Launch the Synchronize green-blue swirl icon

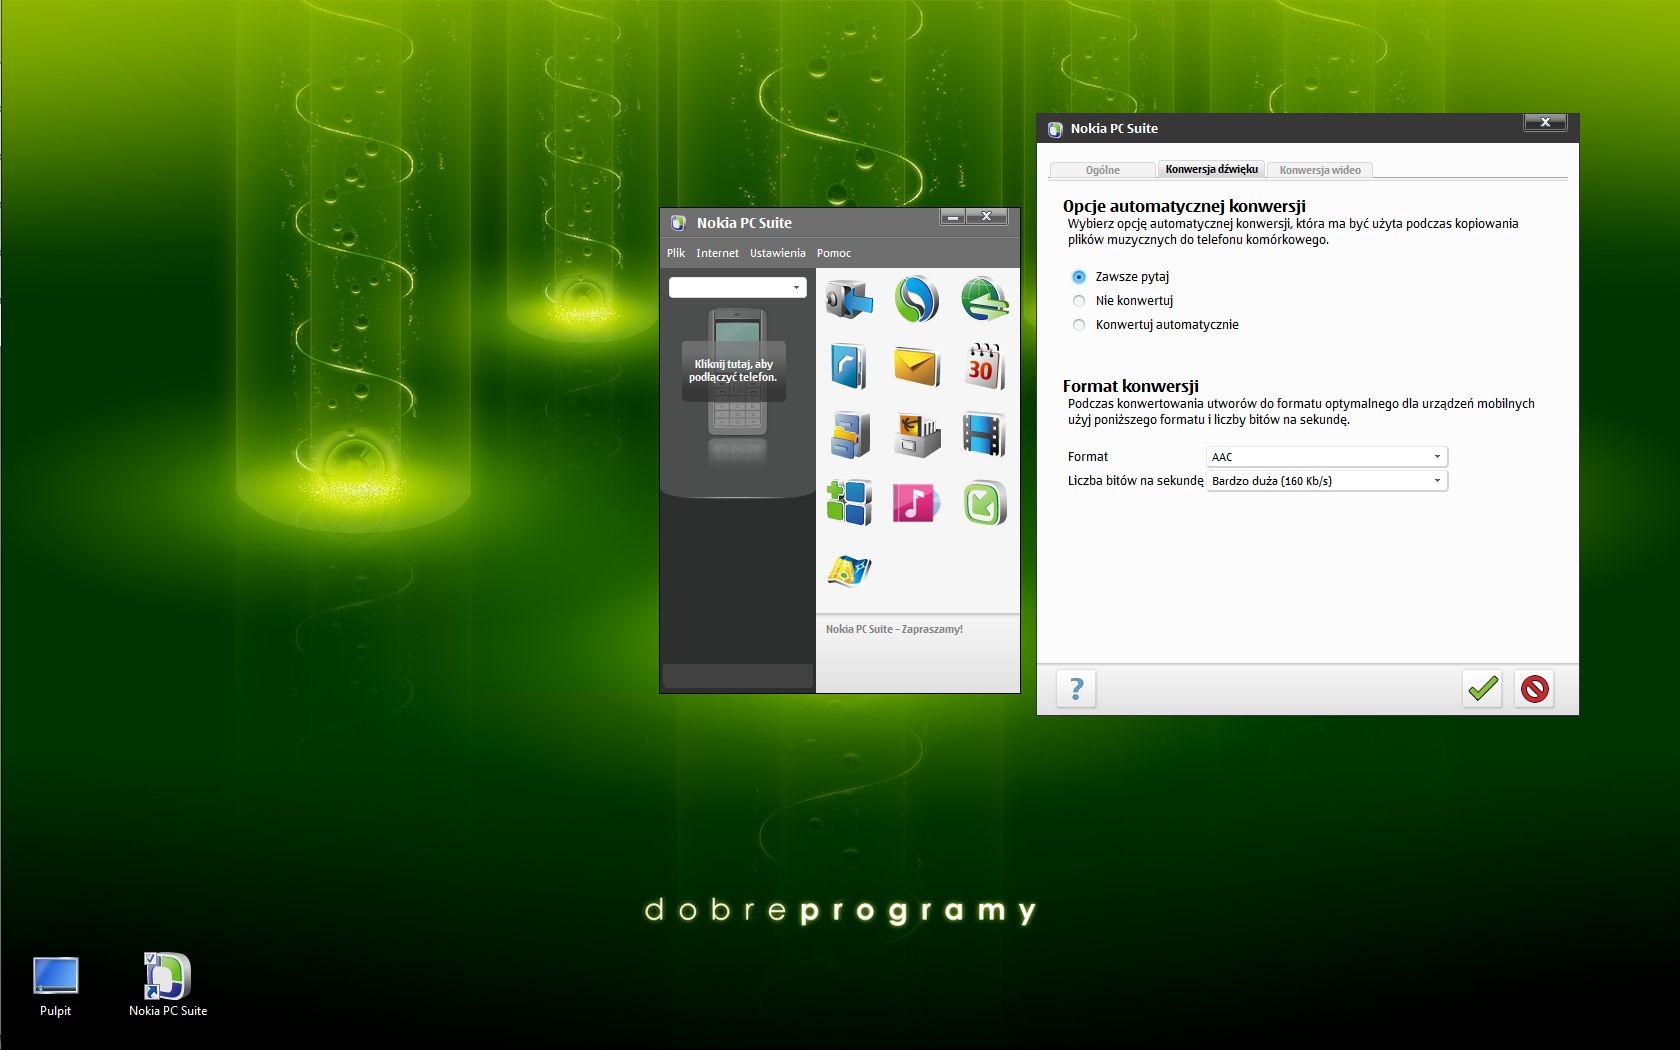(x=916, y=299)
